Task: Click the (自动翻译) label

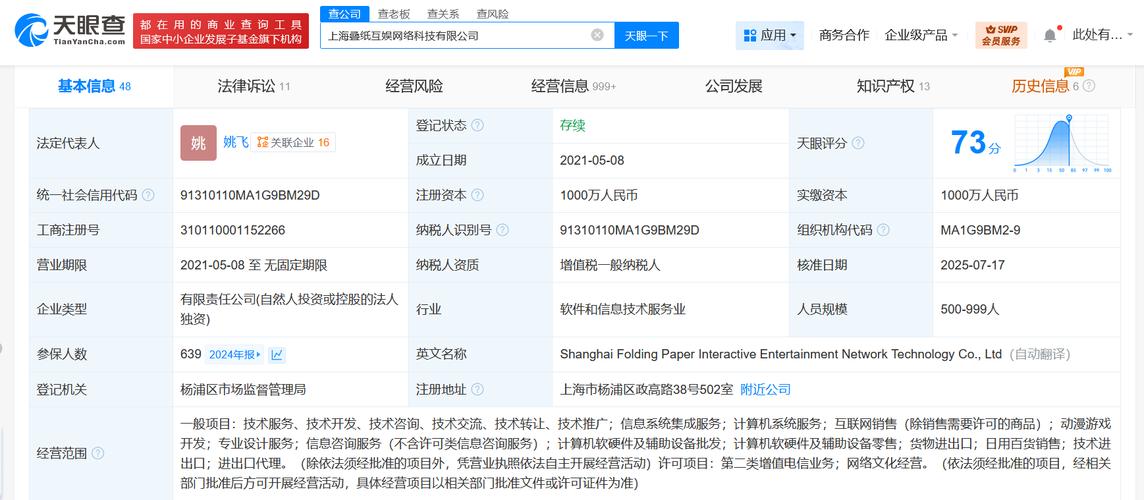Action: pyautogui.click(x=1040, y=355)
